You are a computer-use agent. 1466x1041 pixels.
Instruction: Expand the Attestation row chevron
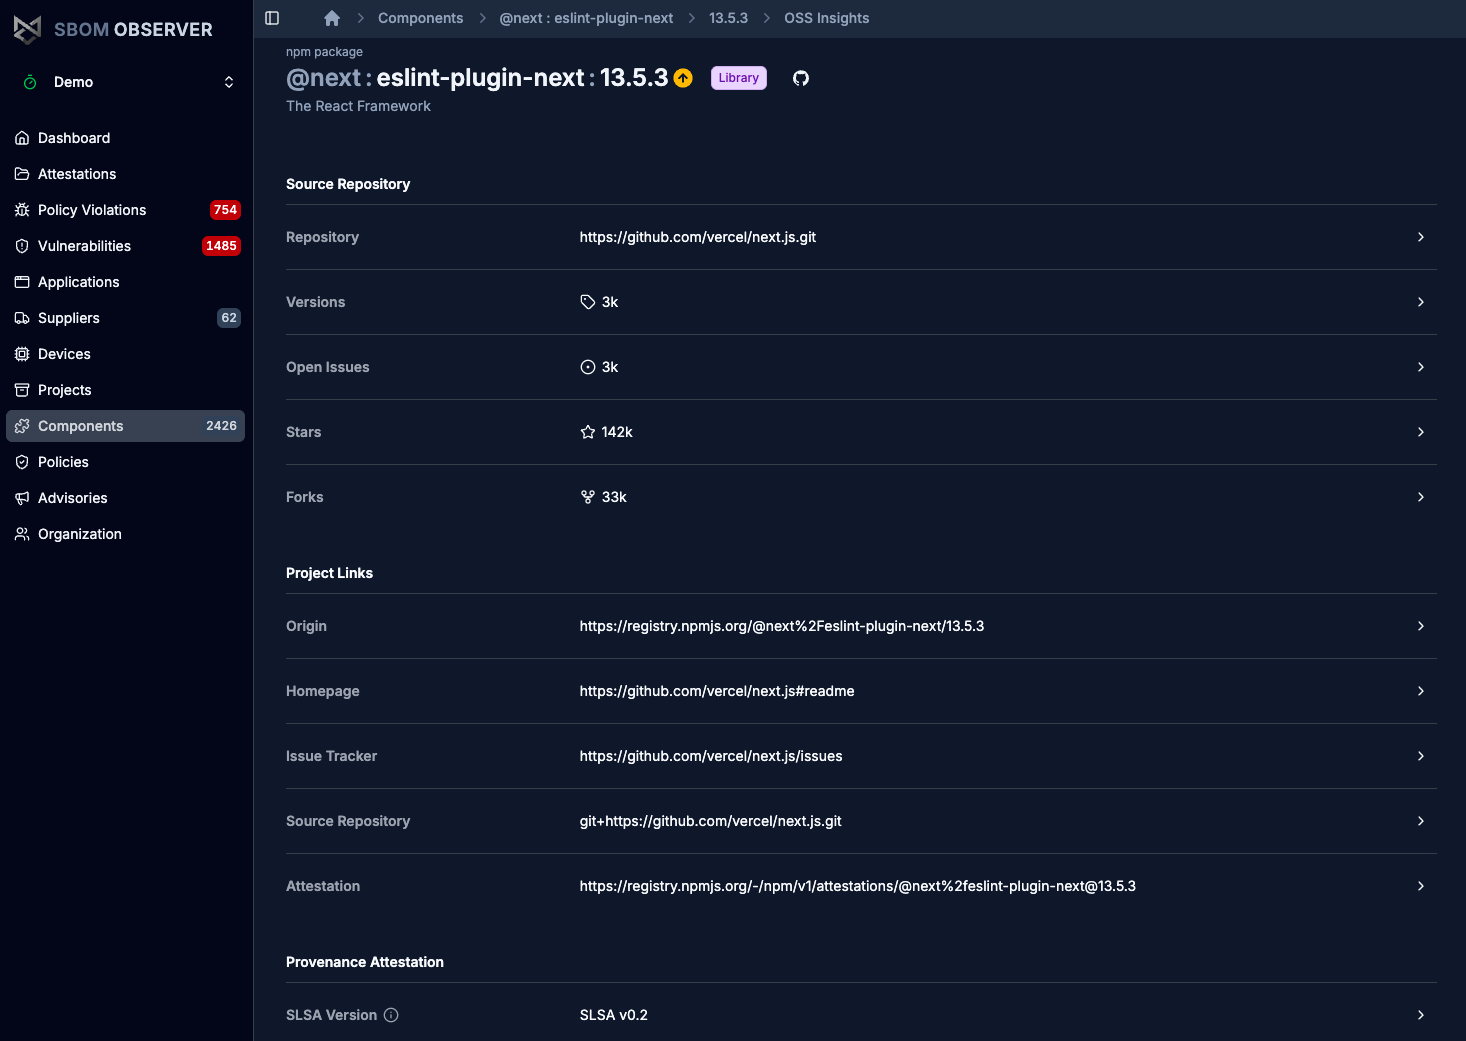[x=1421, y=886]
